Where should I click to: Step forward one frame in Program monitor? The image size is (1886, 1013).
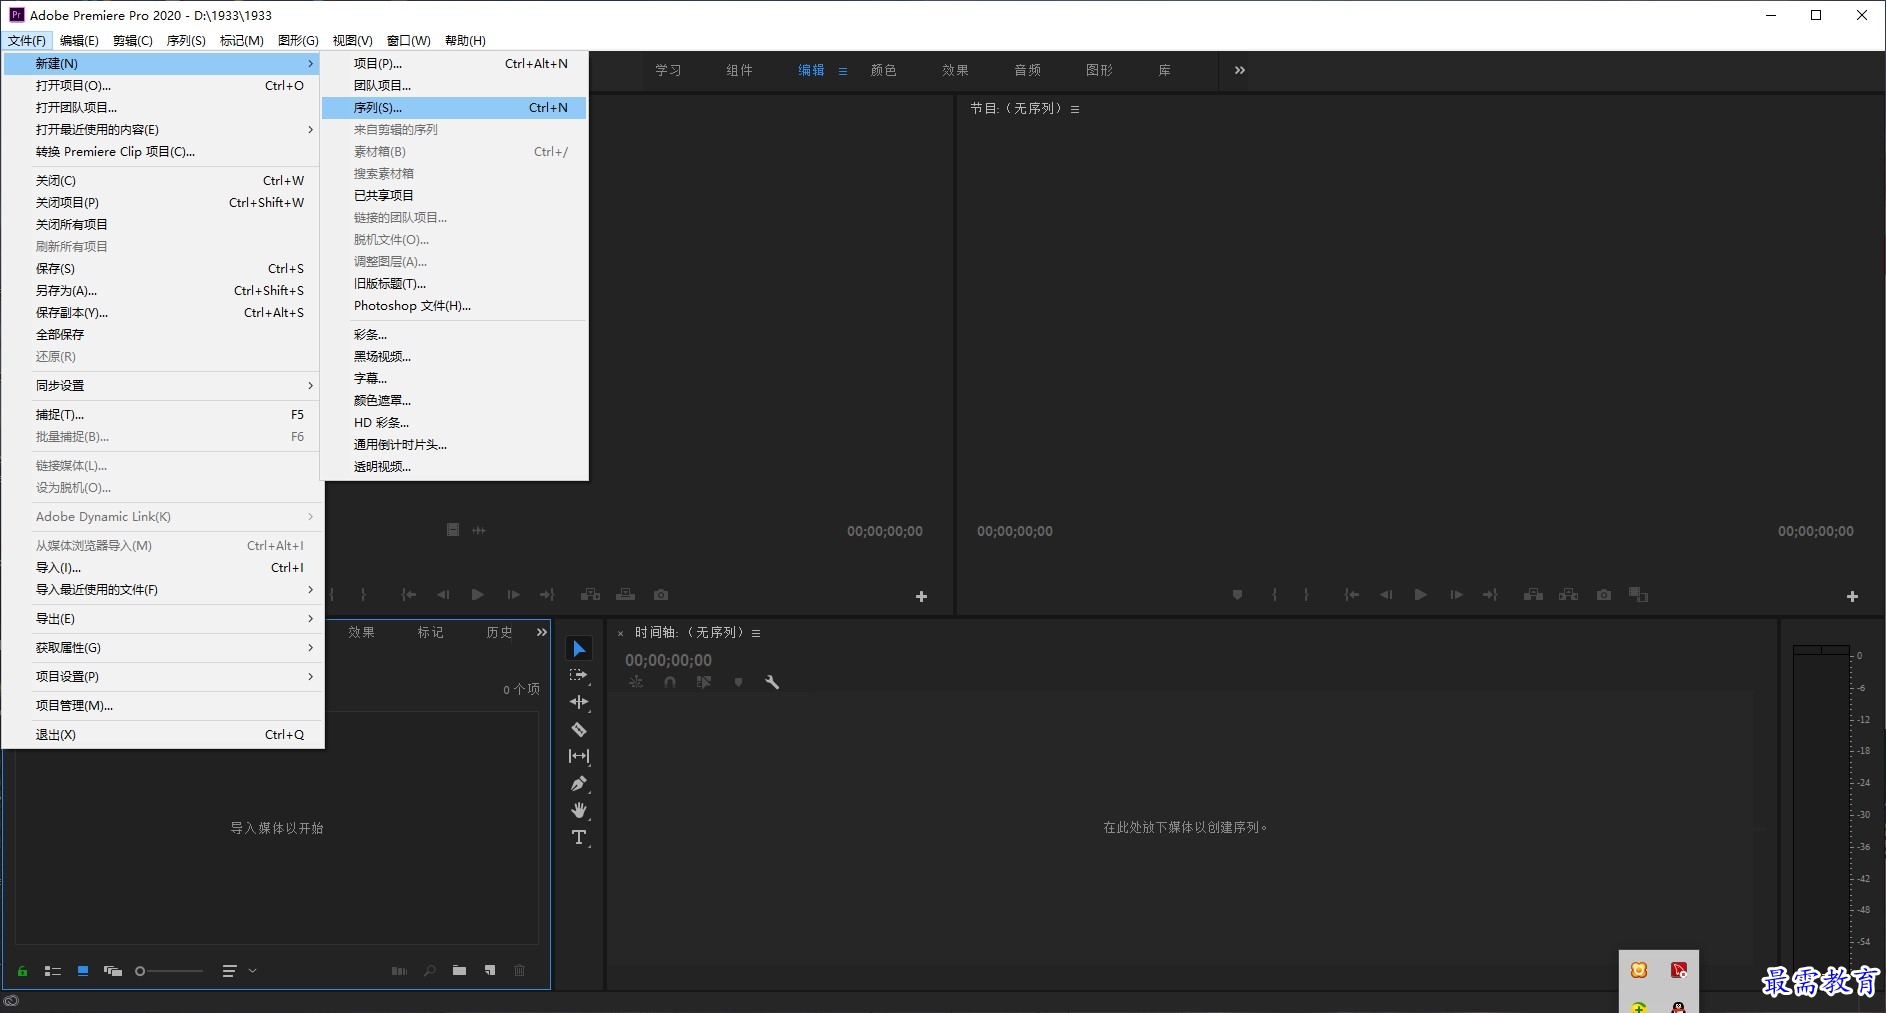(x=1456, y=595)
